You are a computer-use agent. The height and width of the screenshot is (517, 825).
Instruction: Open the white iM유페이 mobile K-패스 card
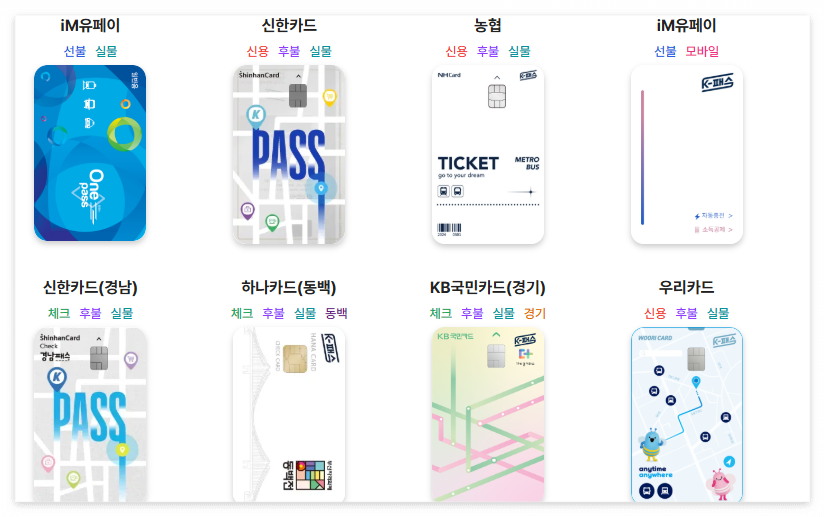click(x=687, y=154)
